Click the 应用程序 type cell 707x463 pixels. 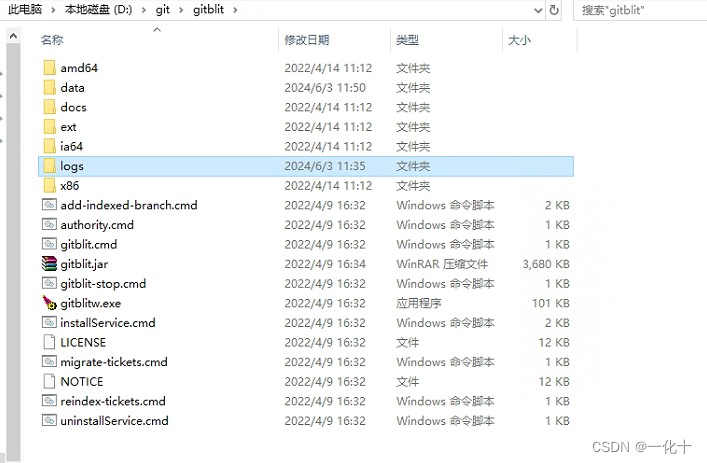pos(418,303)
